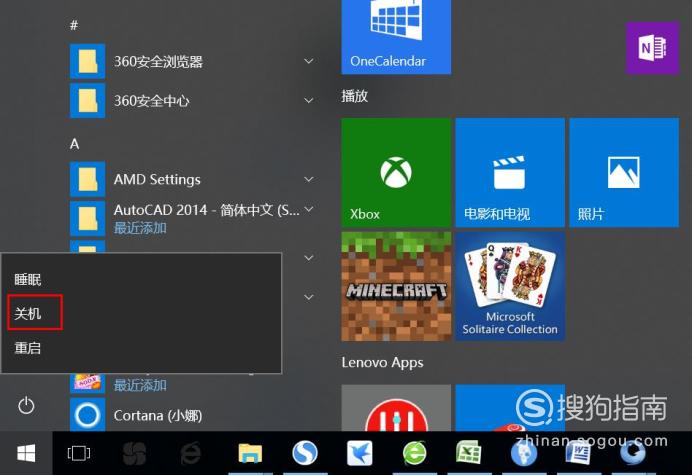Open the blue bird taskbar icon
Image resolution: width=692 pixels, height=475 pixels.
(360, 453)
